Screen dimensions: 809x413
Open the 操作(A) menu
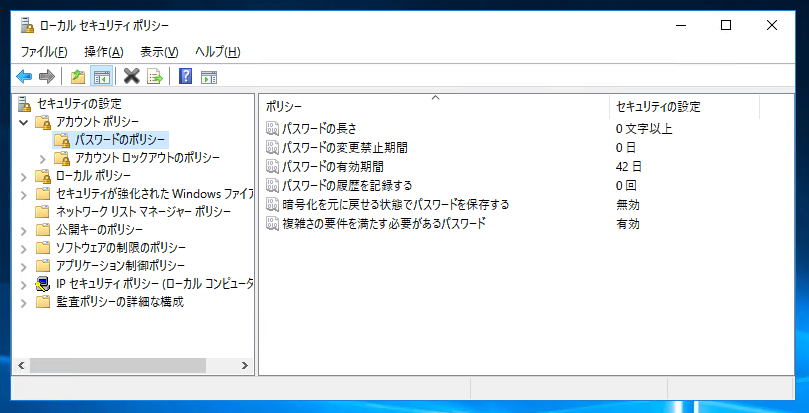coord(104,52)
